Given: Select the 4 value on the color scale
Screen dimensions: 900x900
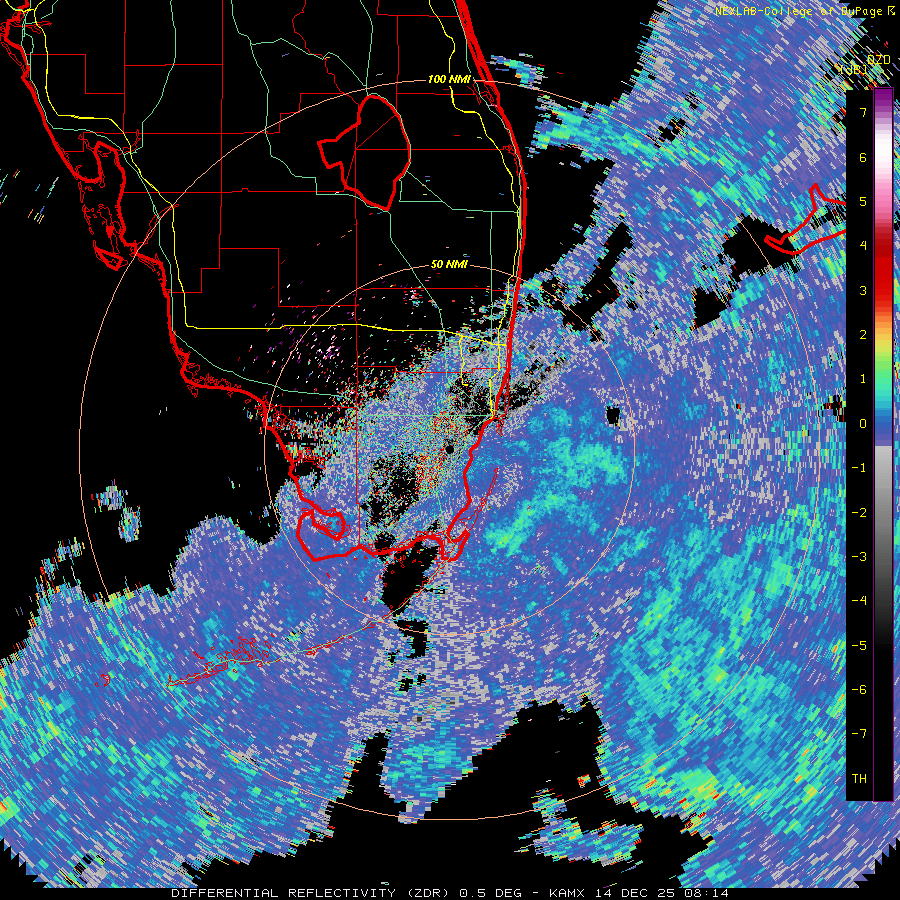Looking at the screenshot, I should click(x=863, y=246).
